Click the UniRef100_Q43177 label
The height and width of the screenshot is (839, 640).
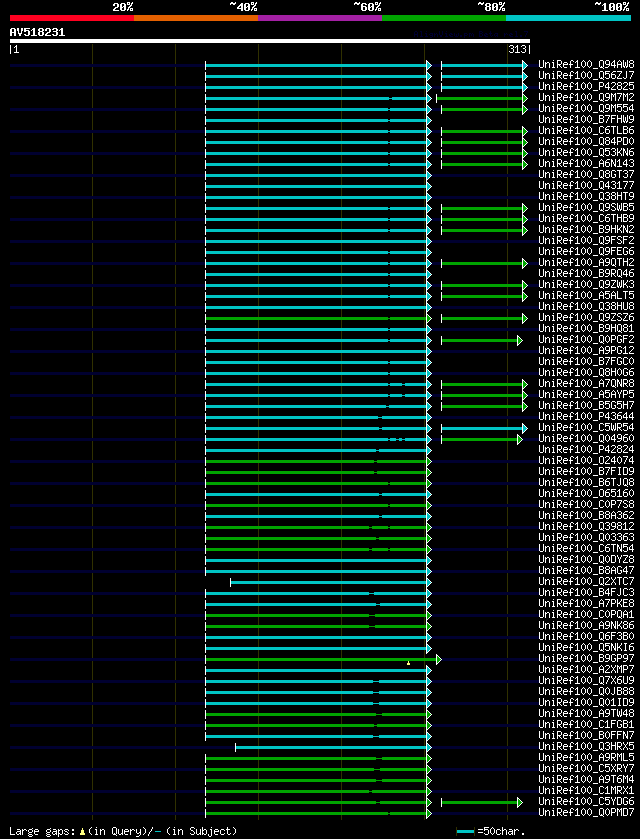[586, 186]
